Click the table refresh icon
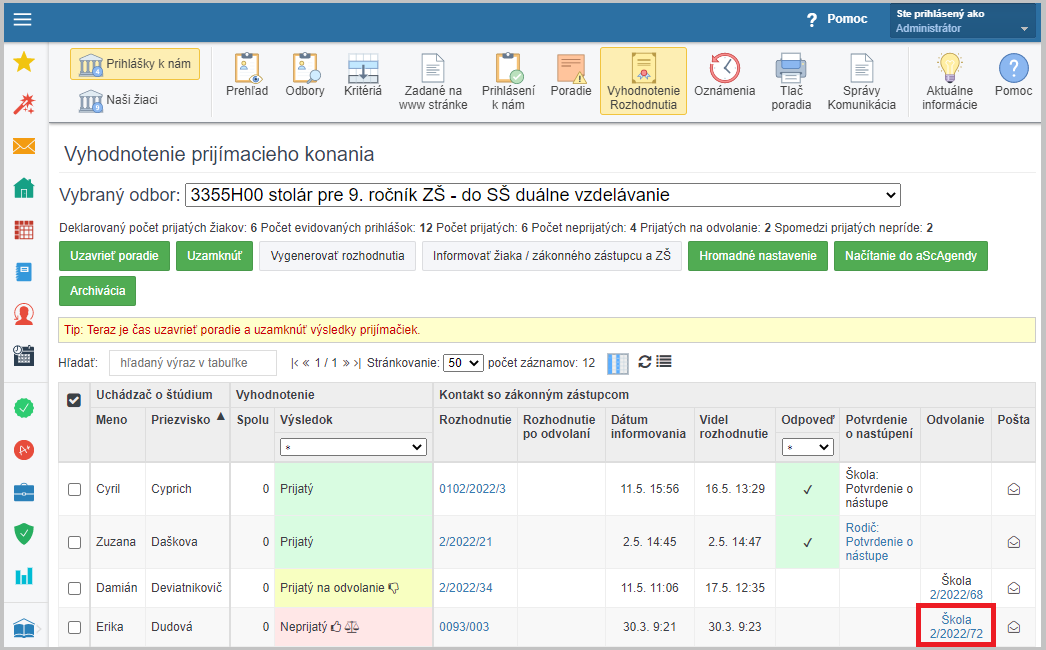Screen dimensions: 1046x650 pyautogui.click(x=644, y=362)
